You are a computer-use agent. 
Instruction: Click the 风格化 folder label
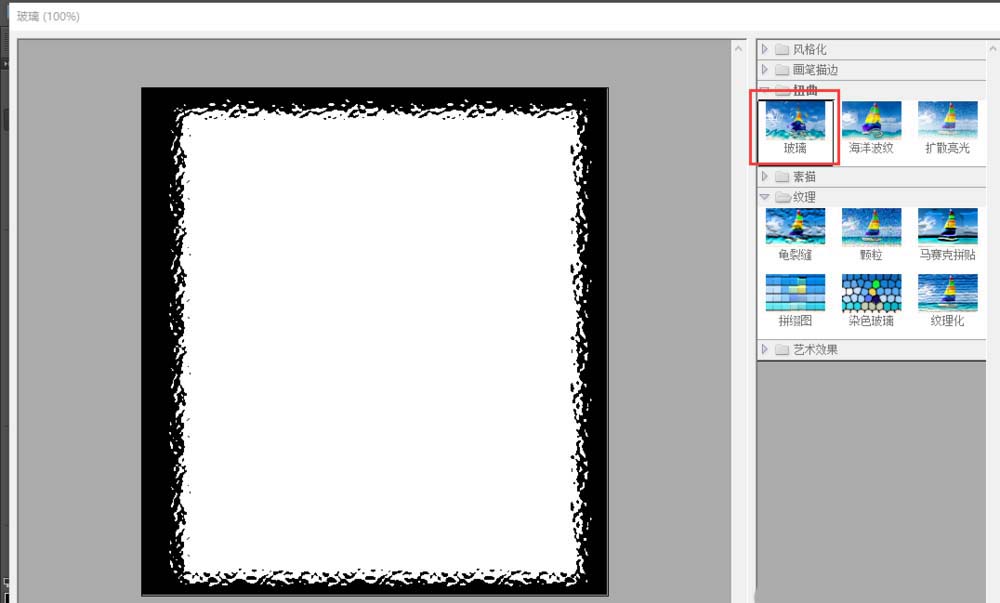(809, 49)
